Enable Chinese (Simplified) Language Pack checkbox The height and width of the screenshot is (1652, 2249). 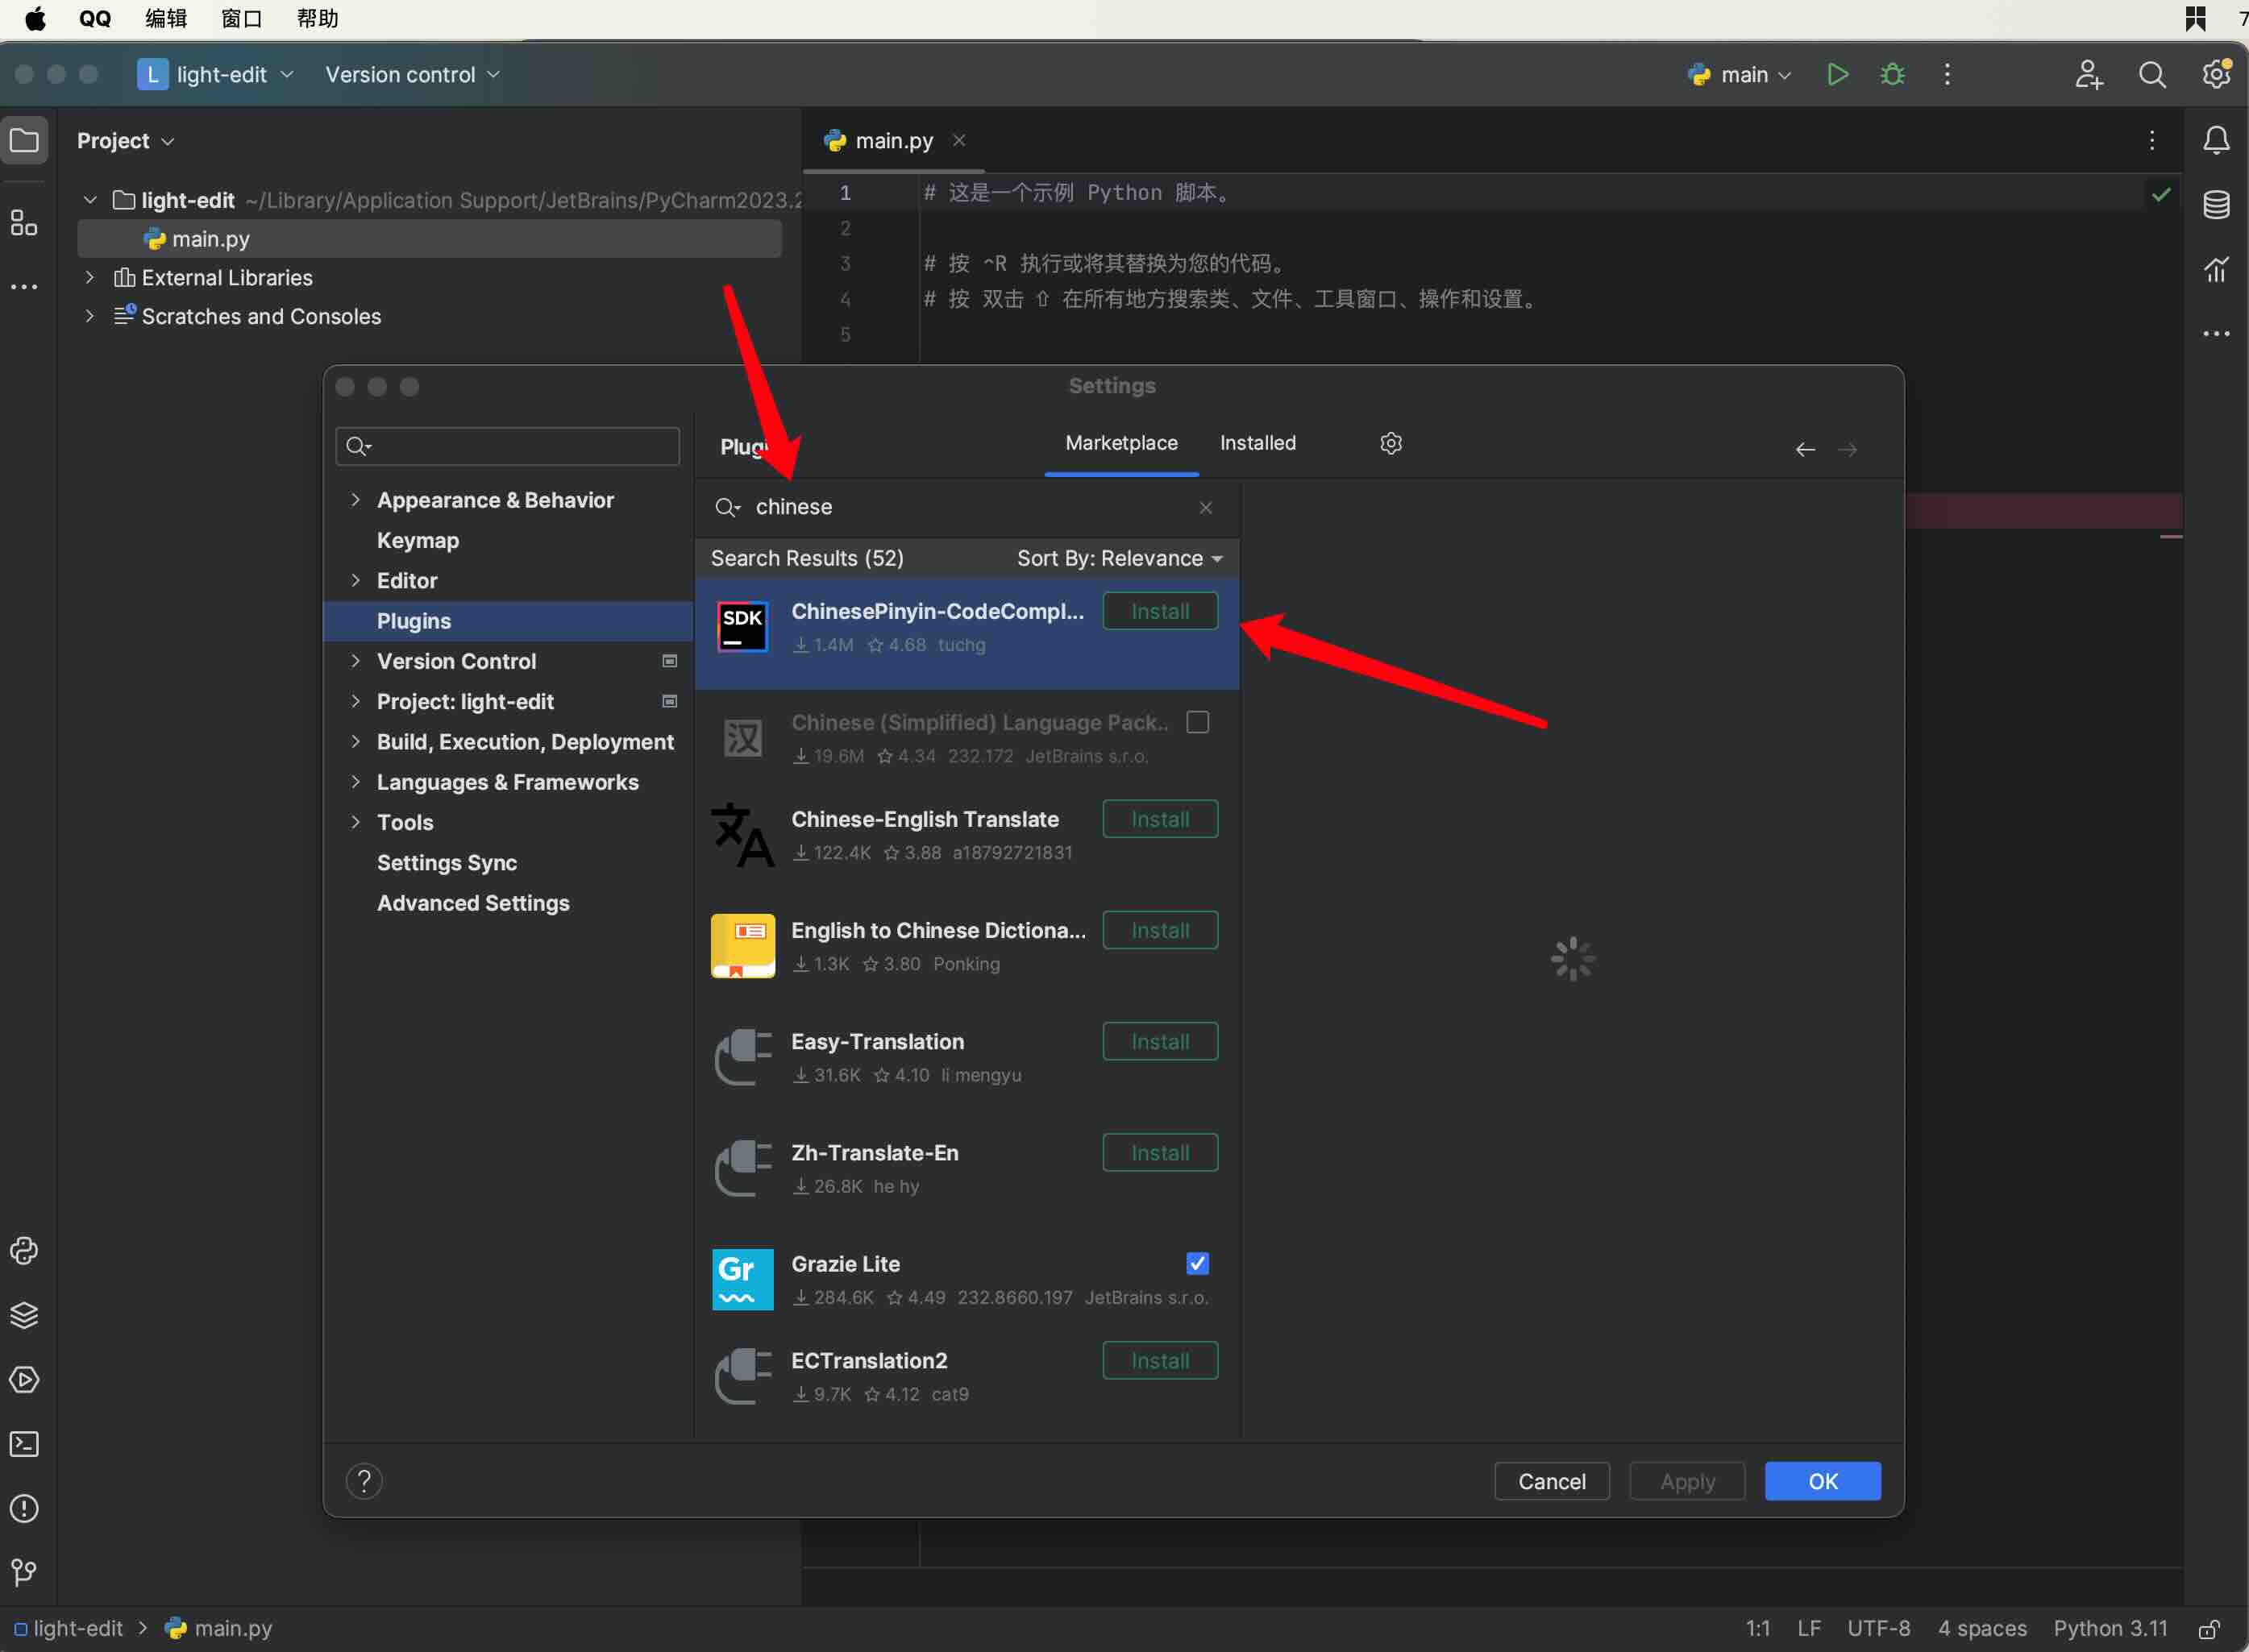(1197, 723)
